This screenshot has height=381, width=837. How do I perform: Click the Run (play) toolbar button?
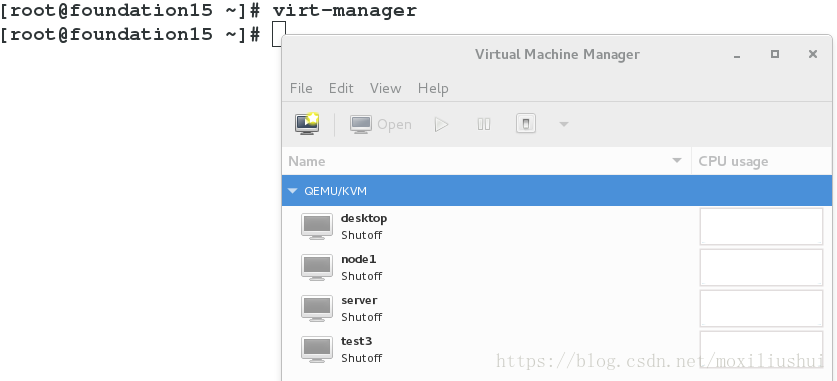[x=441, y=124]
